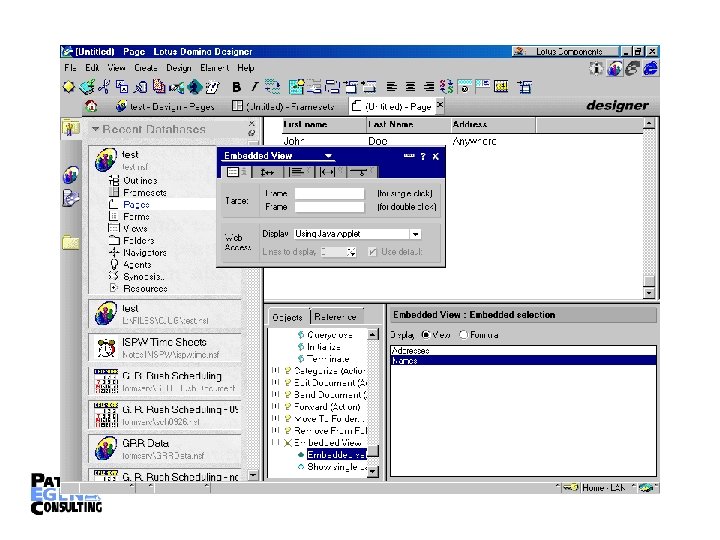Click the yellow diamond properties icon
The image size is (720, 540).
coord(69,86)
